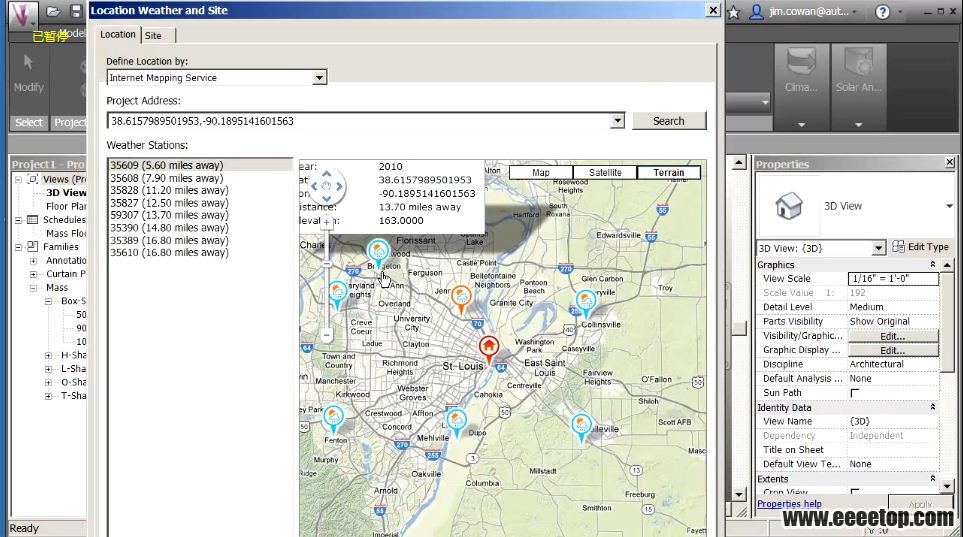Collapse the Views node in project browser

click(x=18, y=179)
